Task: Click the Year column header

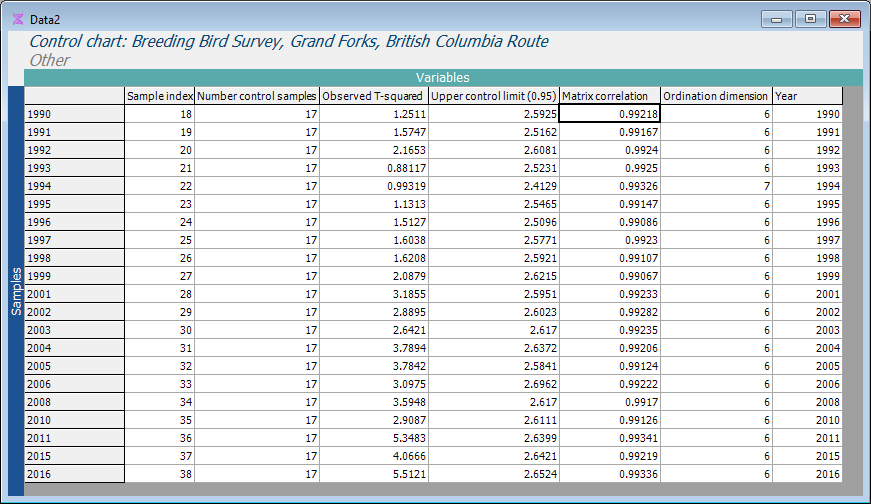Action: click(807, 96)
